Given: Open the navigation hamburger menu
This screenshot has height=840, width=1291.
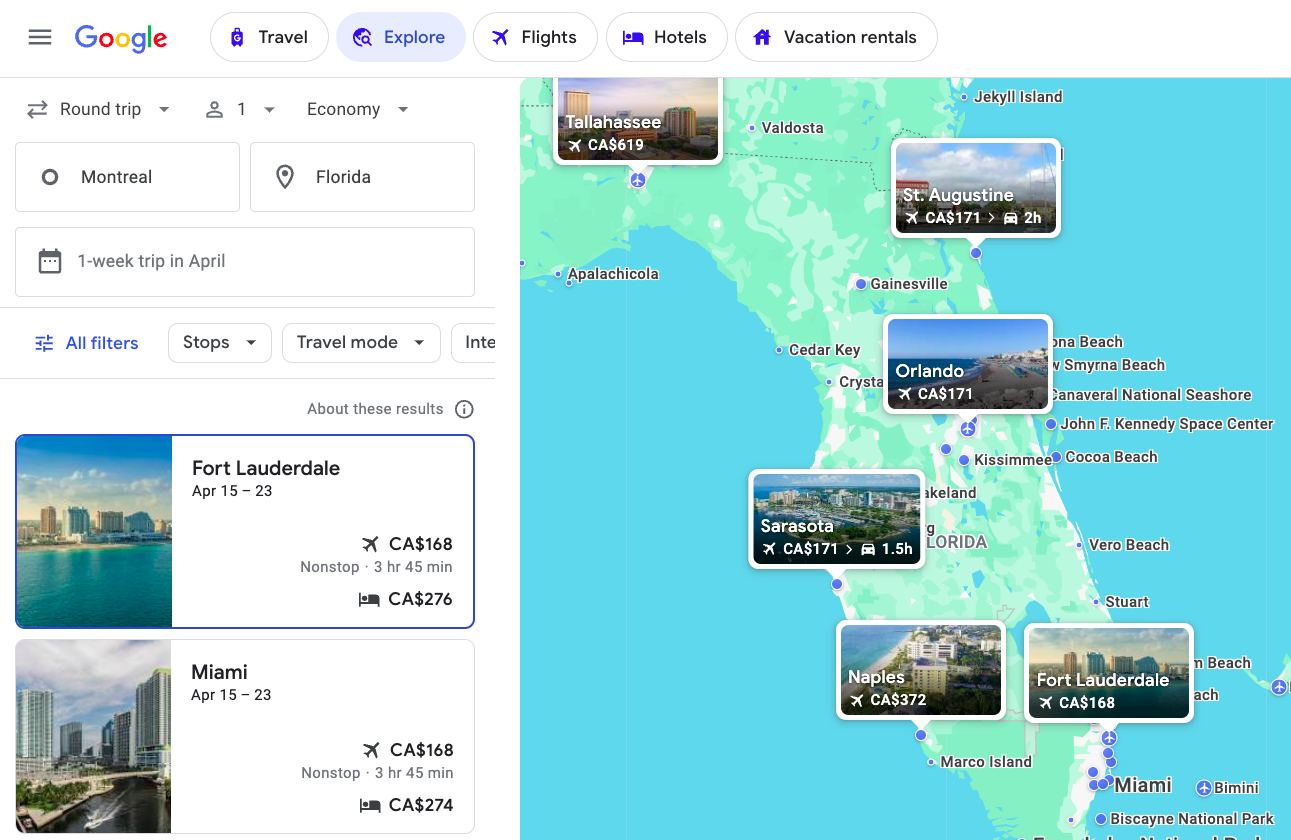Looking at the screenshot, I should pyautogui.click(x=40, y=37).
